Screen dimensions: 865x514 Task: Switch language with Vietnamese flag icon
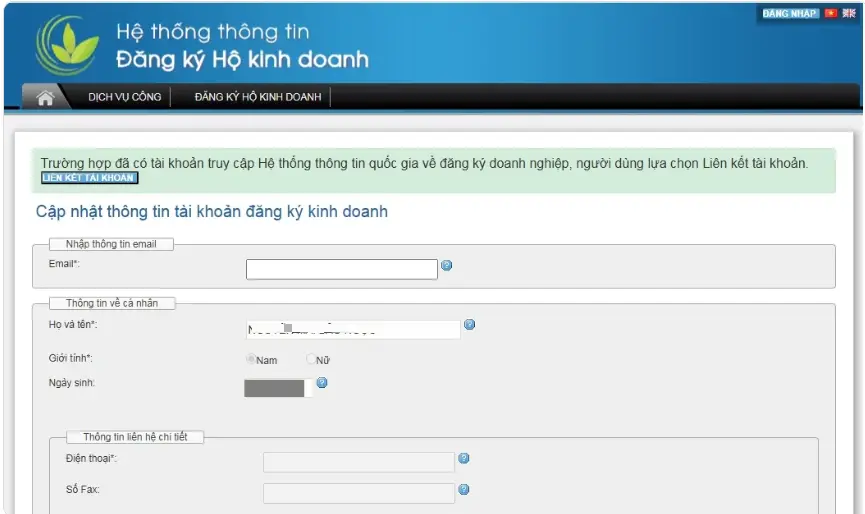click(x=831, y=13)
